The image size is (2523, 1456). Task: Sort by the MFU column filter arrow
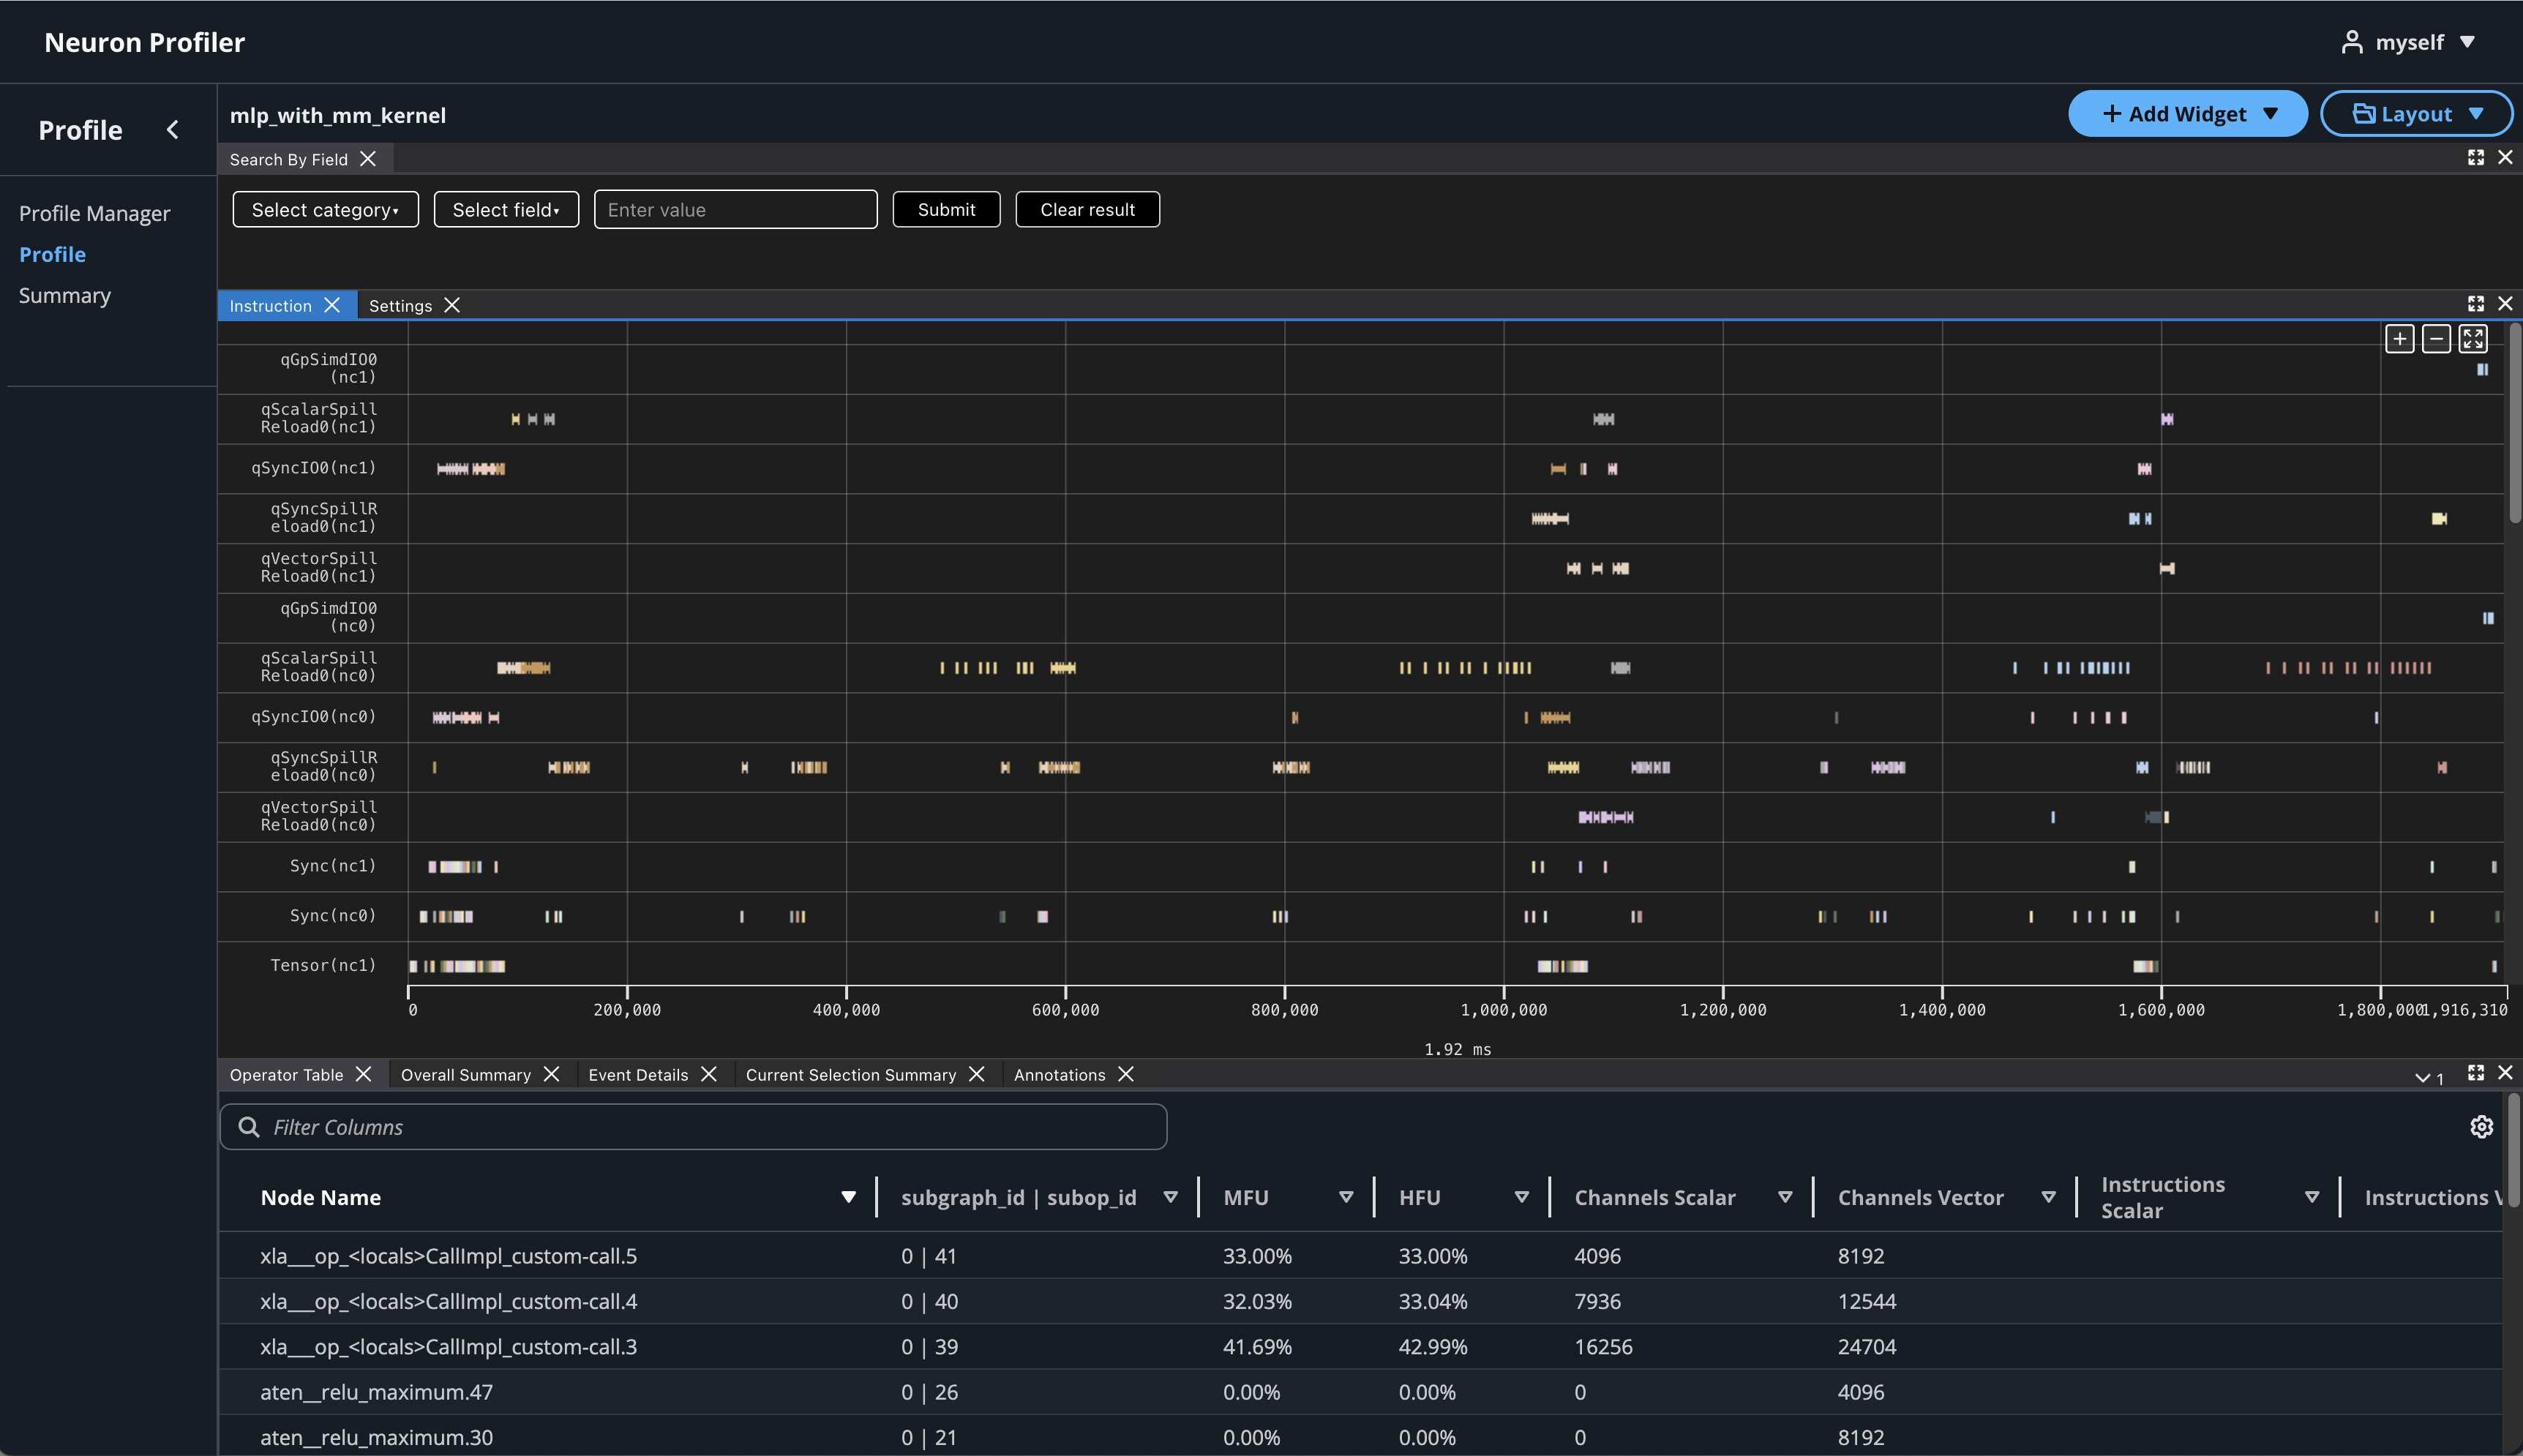pyautogui.click(x=1346, y=1197)
